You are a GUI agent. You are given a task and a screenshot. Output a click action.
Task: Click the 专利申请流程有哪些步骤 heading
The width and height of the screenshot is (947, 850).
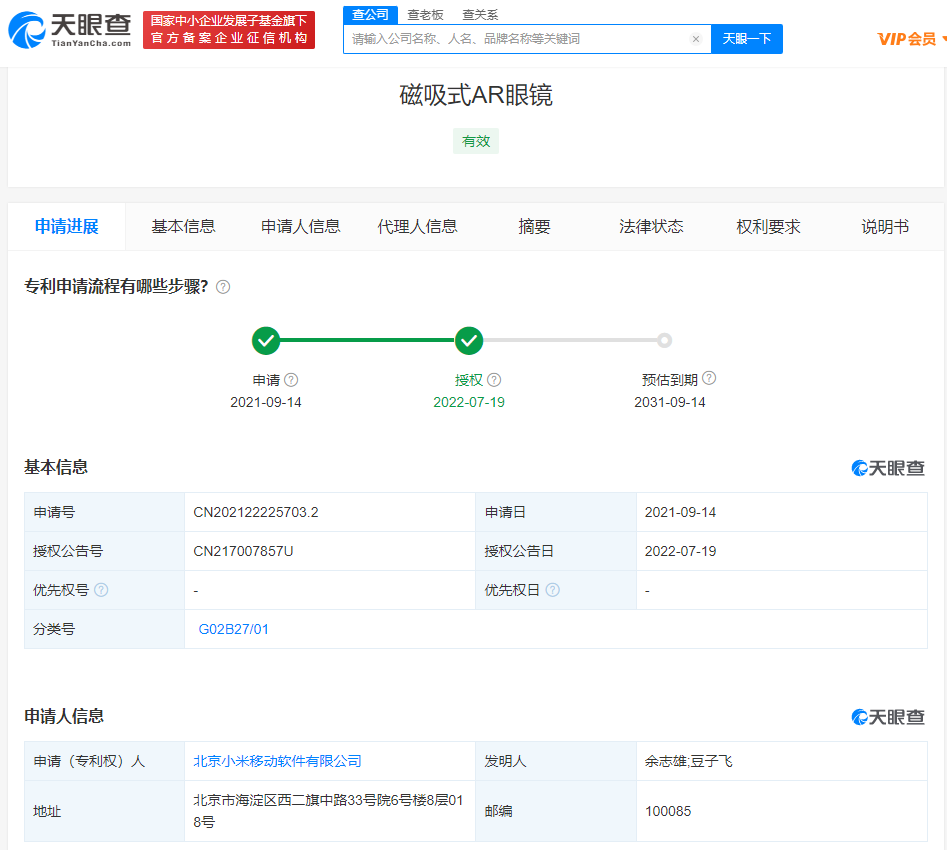116,286
